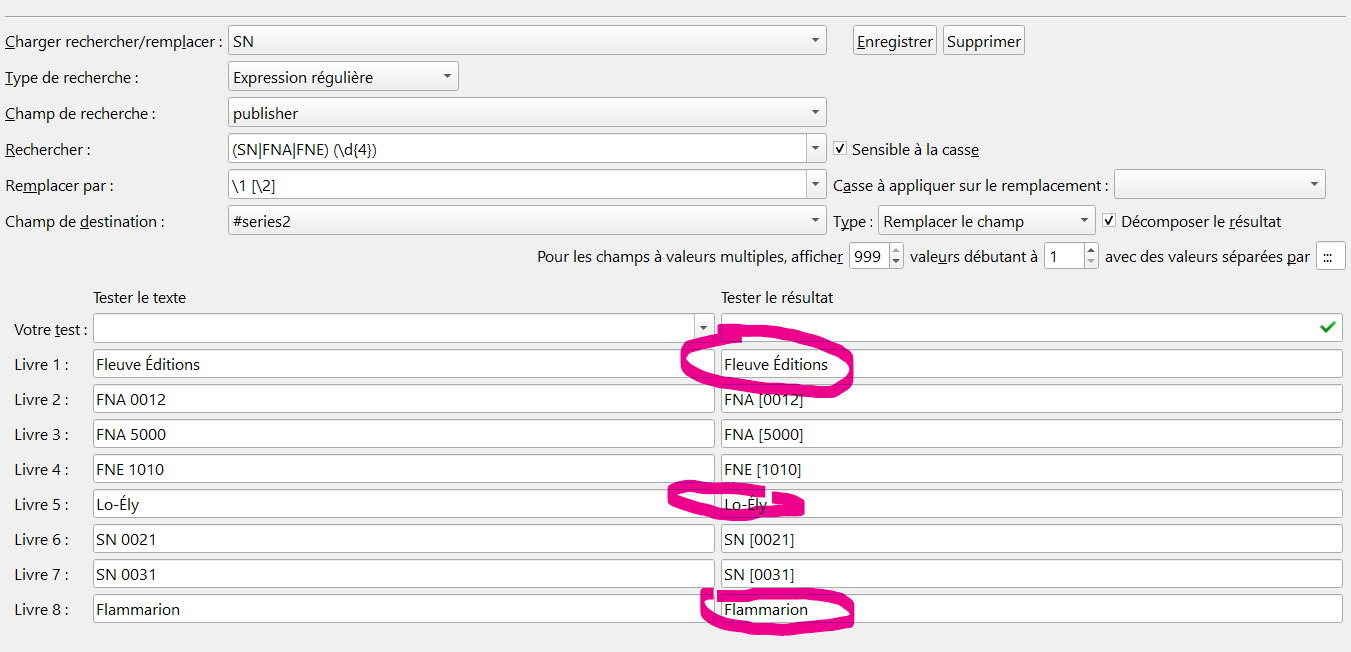Expand the Remplacer par history arrow
This screenshot has height=652, width=1351.
817,185
